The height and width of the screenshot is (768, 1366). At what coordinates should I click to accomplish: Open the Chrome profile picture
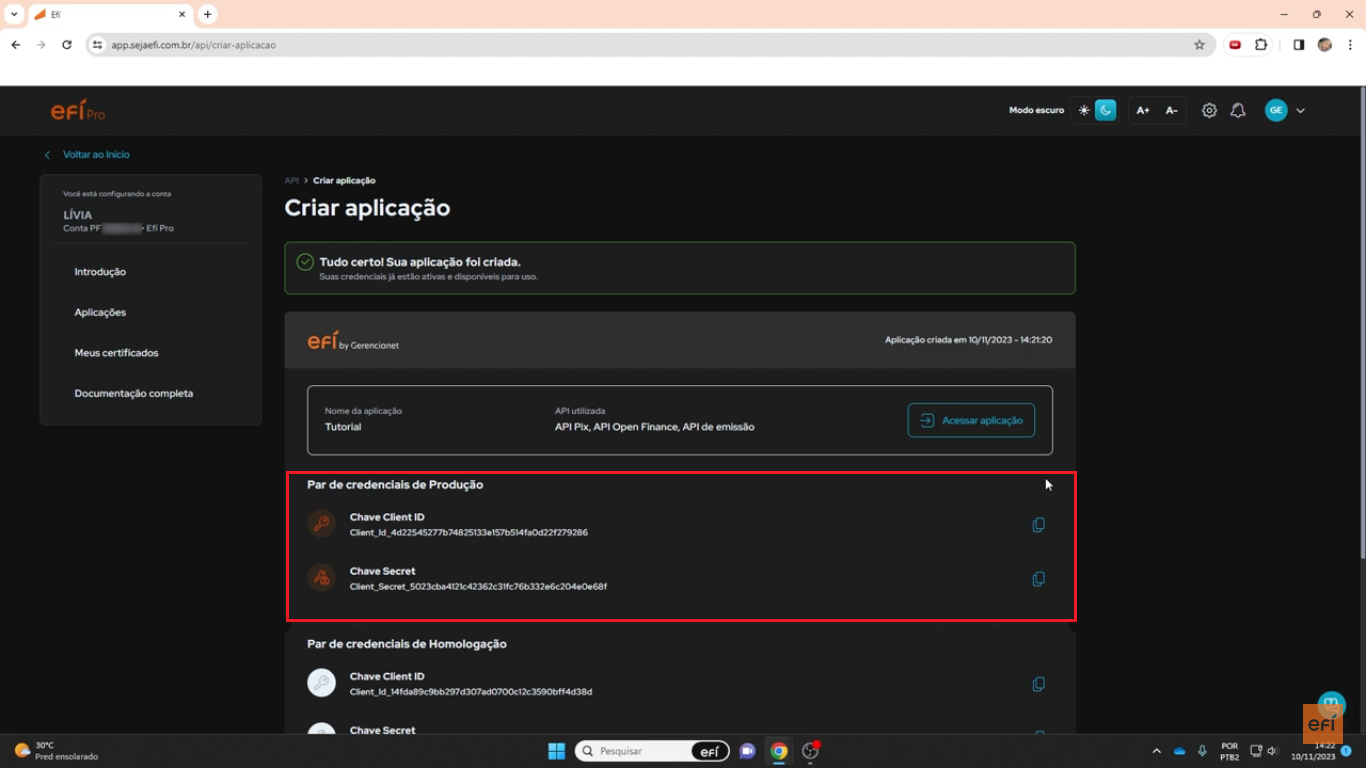click(1325, 45)
